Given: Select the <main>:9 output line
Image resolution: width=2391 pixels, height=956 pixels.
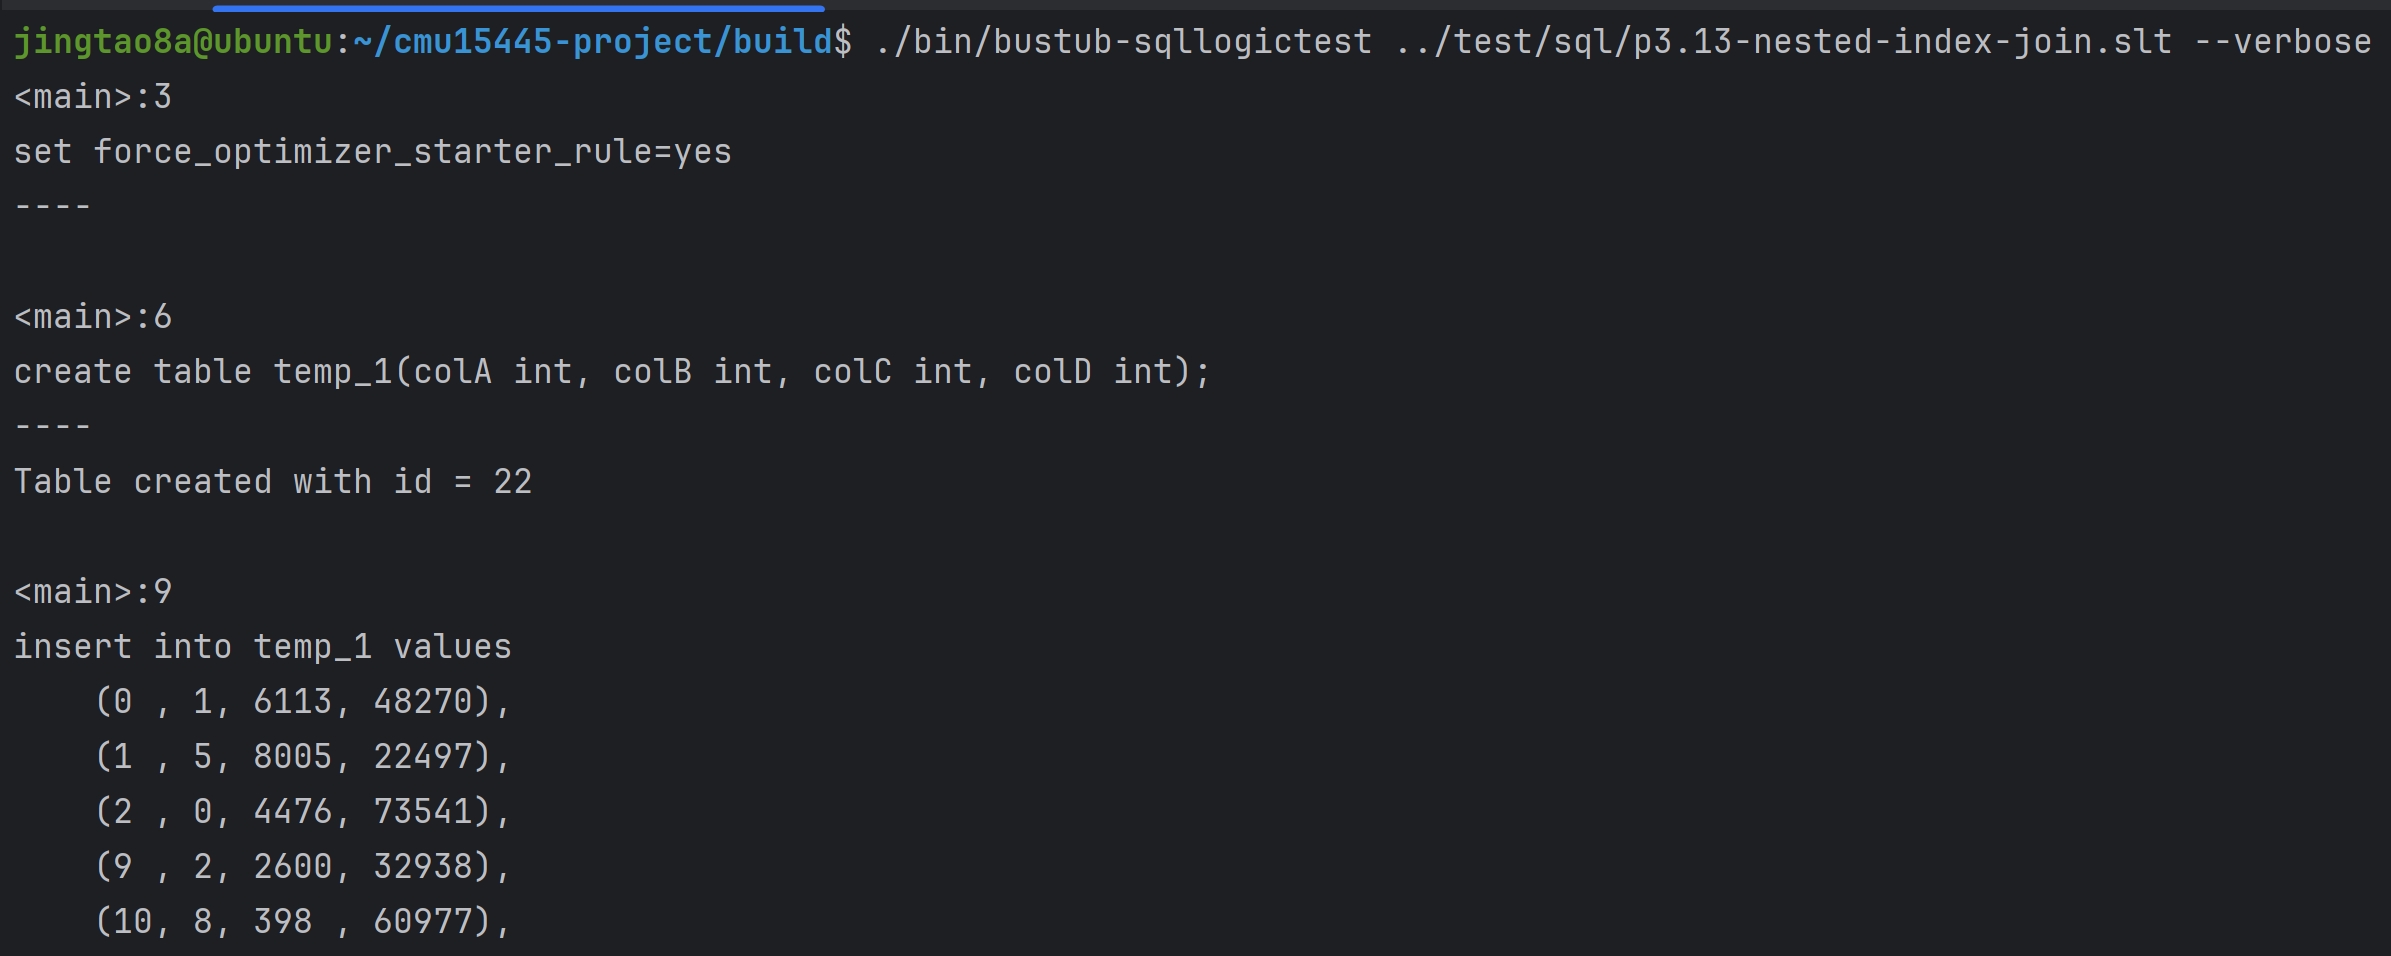Looking at the screenshot, I should pos(93,592).
